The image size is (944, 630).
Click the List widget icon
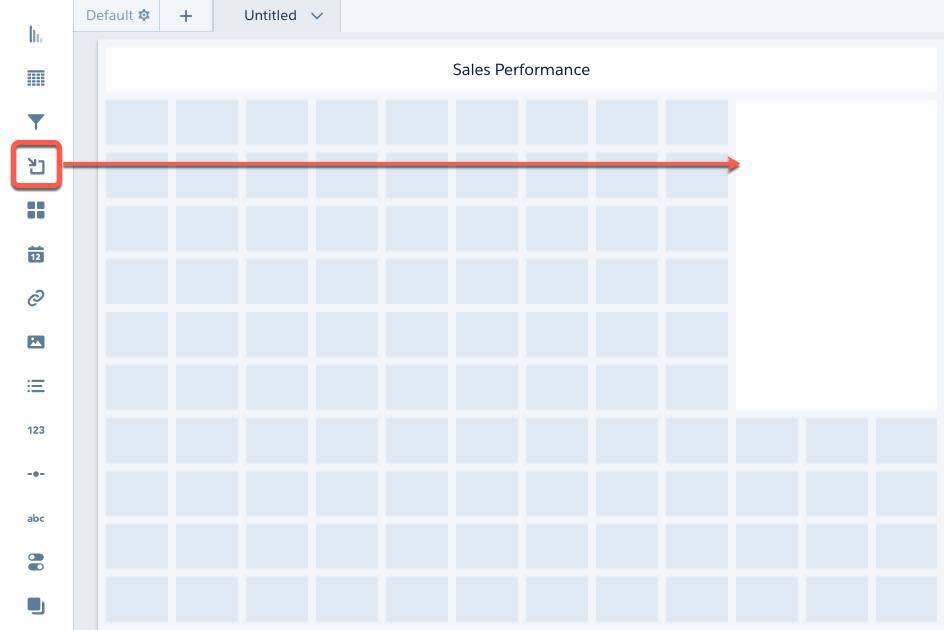click(x=36, y=386)
